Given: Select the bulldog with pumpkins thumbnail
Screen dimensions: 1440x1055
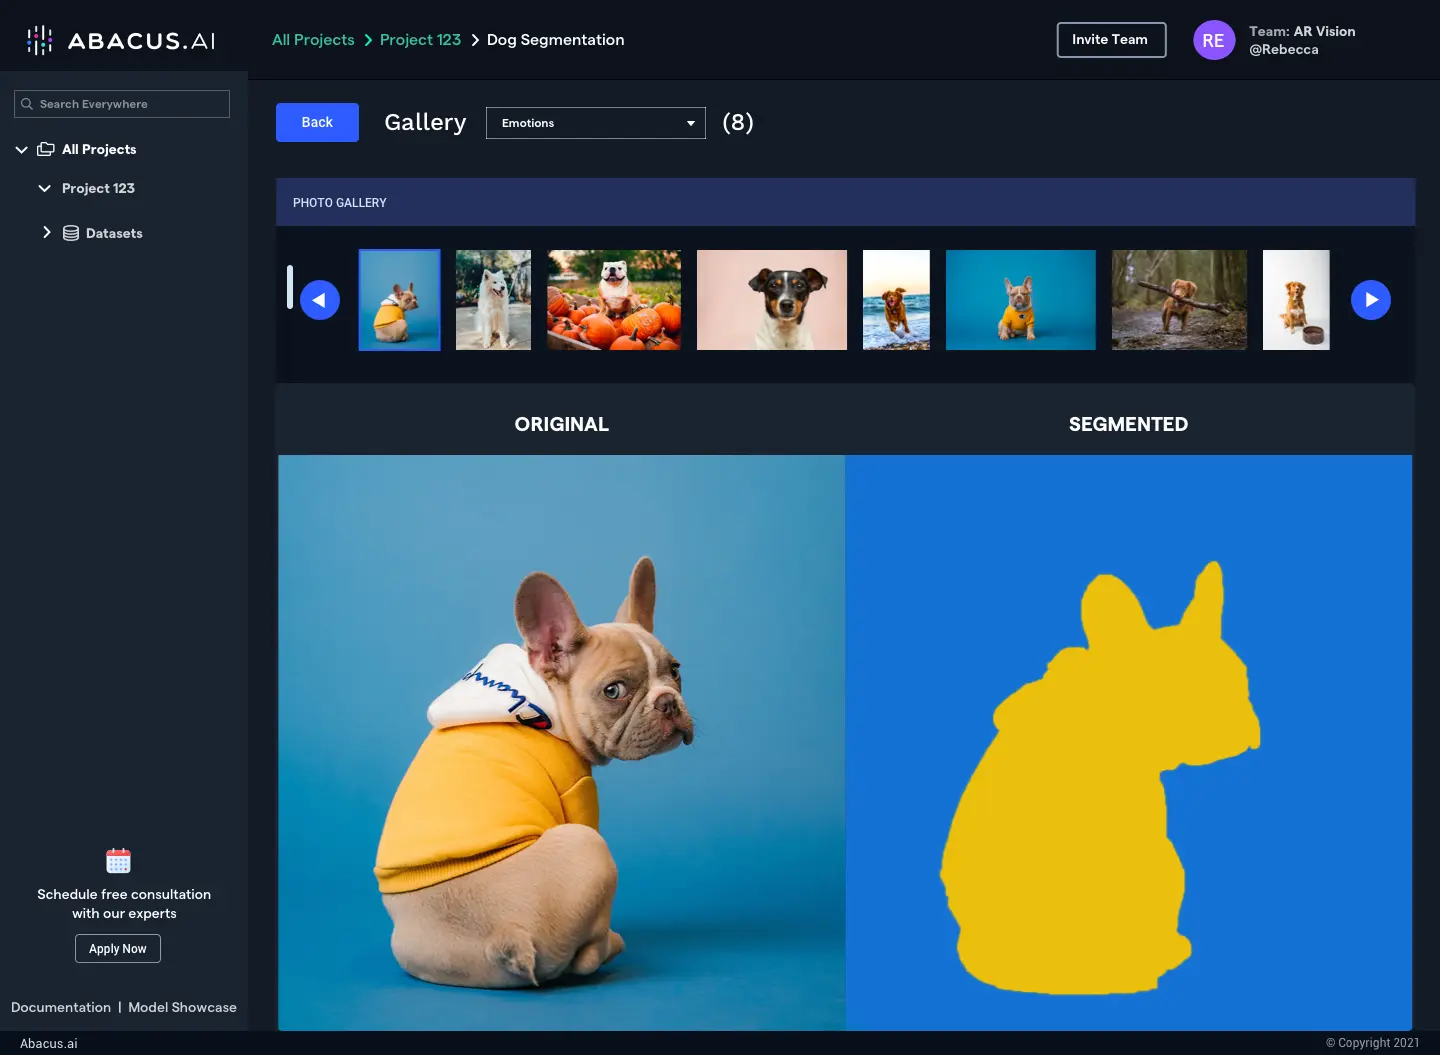Looking at the screenshot, I should (x=614, y=300).
